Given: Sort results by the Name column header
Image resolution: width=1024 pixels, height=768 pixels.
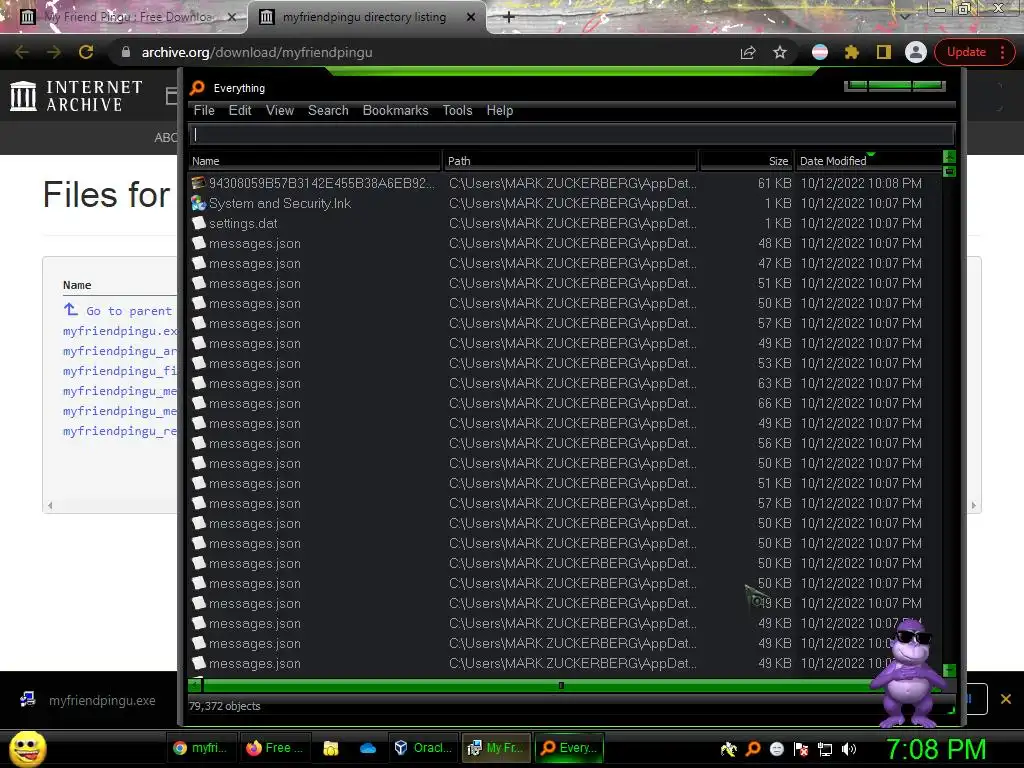Looking at the screenshot, I should (315, 161).
